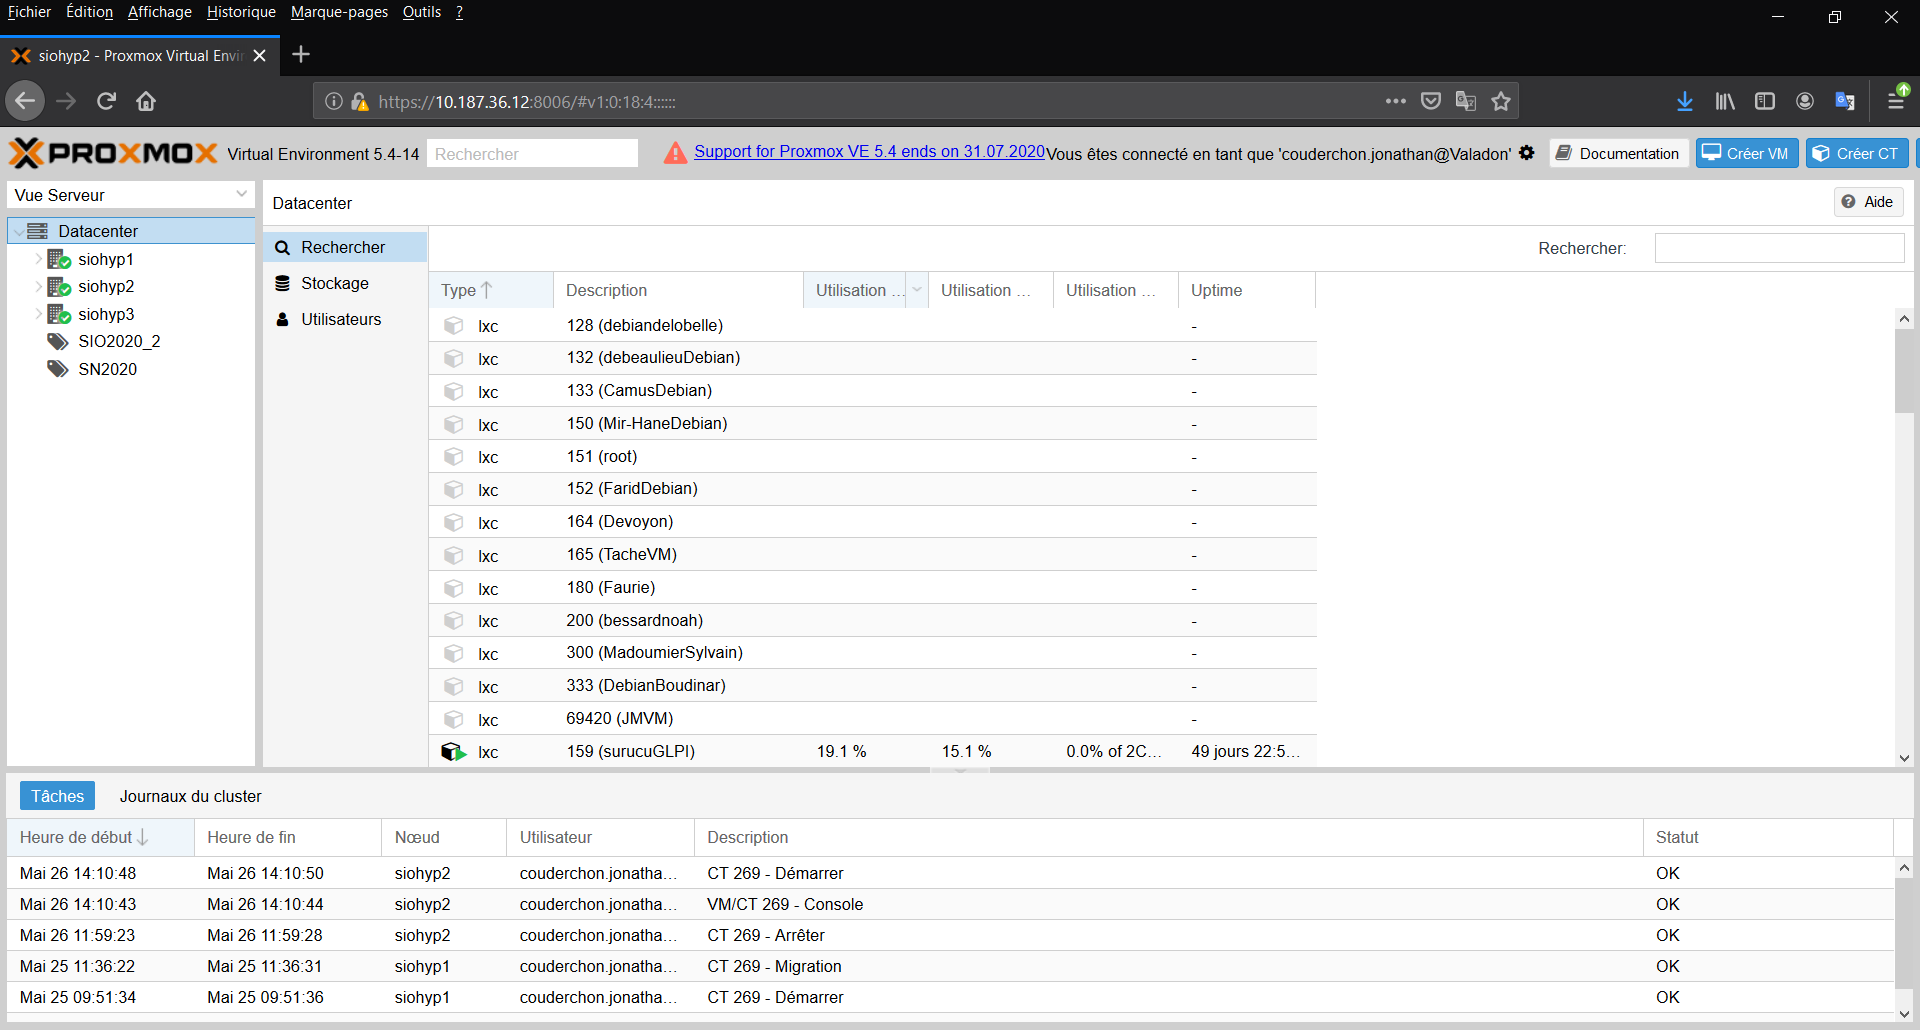The image size is (1920, 1030).
Task: Open the Fichier menu
Action: [29, 12]
